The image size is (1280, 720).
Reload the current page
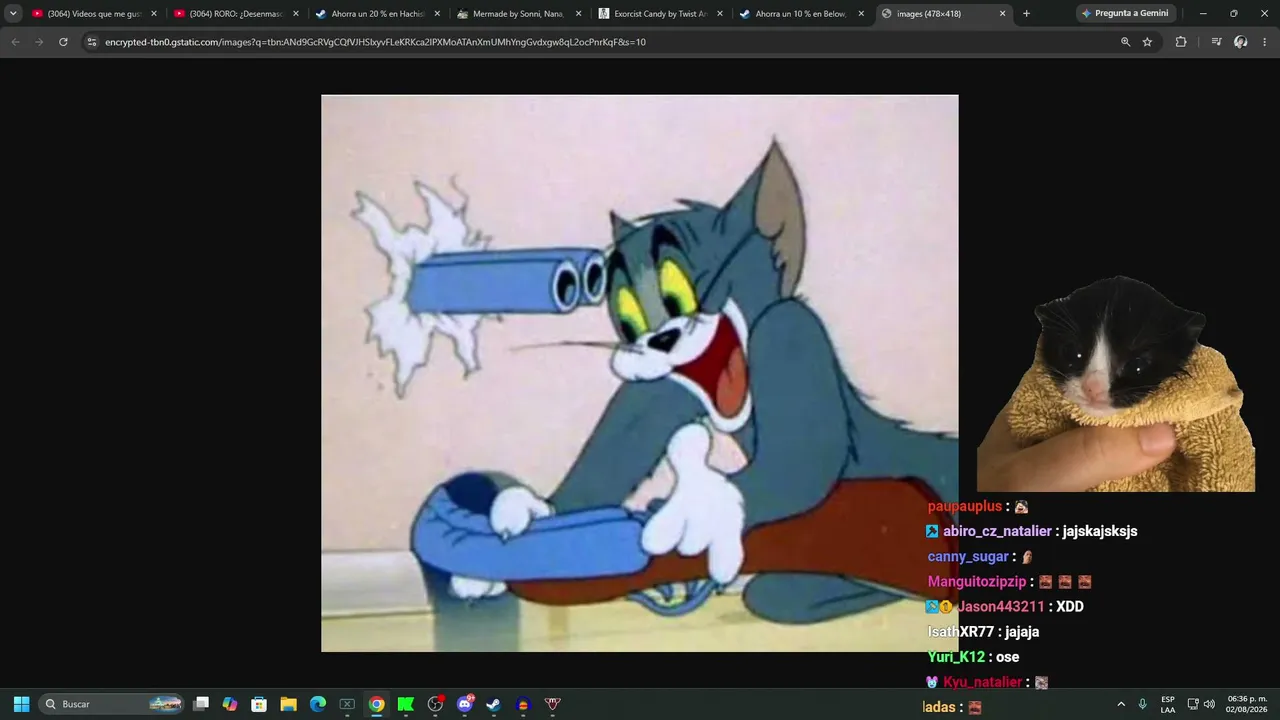click(x=63, y=42)
